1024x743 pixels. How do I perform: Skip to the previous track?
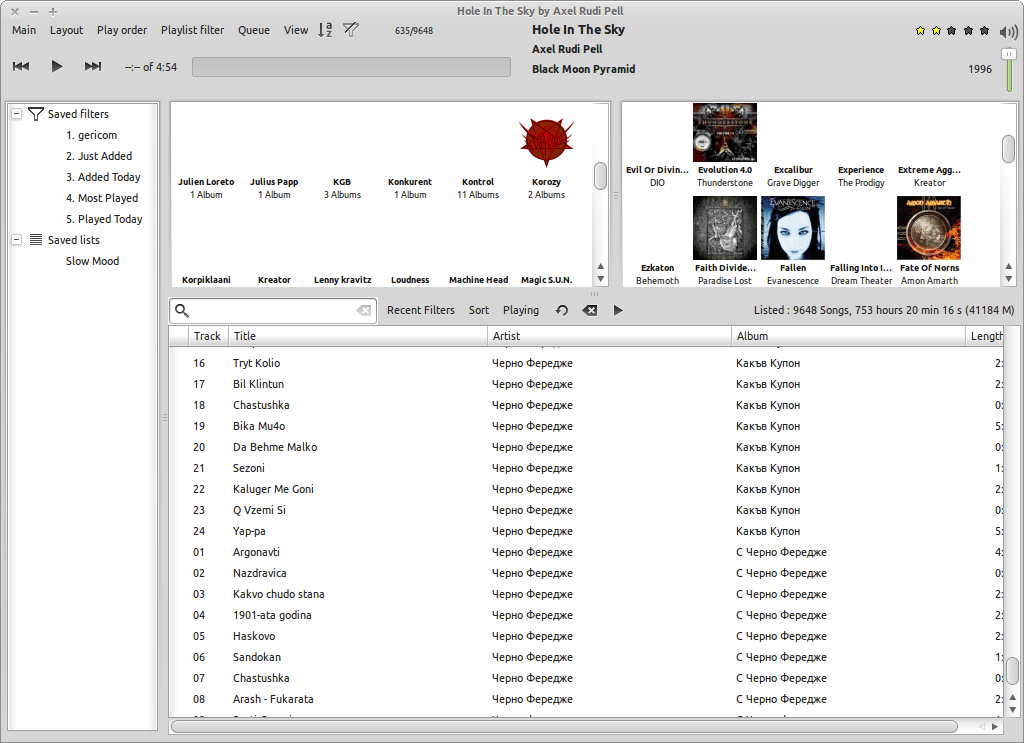[x=21, y=67]
